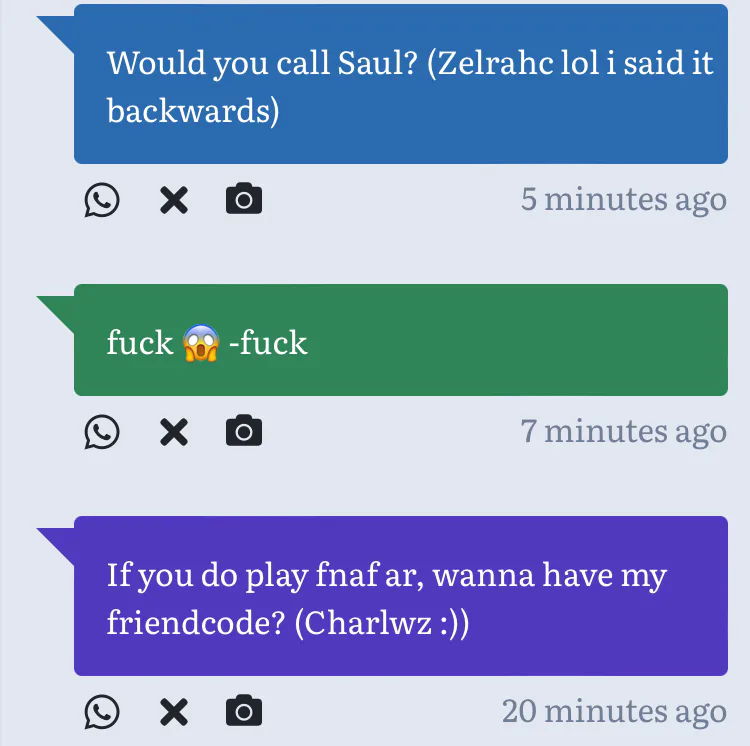Click the name 'Zelrahc' in the blue message
This screenshot has width=750, height=746.
coord(495,63)
